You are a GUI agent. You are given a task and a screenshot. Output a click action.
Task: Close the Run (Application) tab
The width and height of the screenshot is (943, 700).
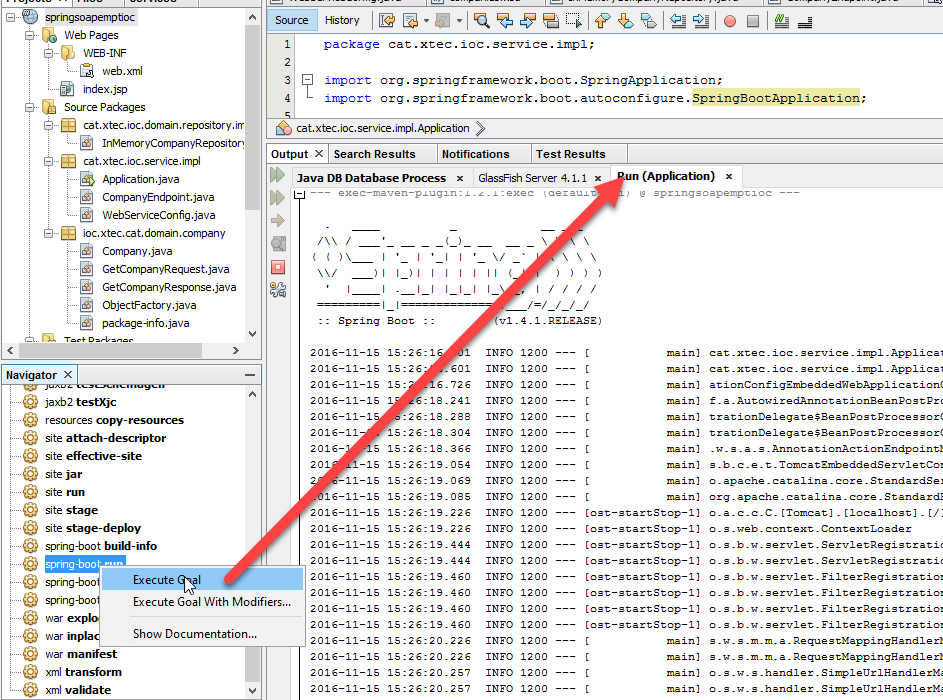click(x=729, y=176)
